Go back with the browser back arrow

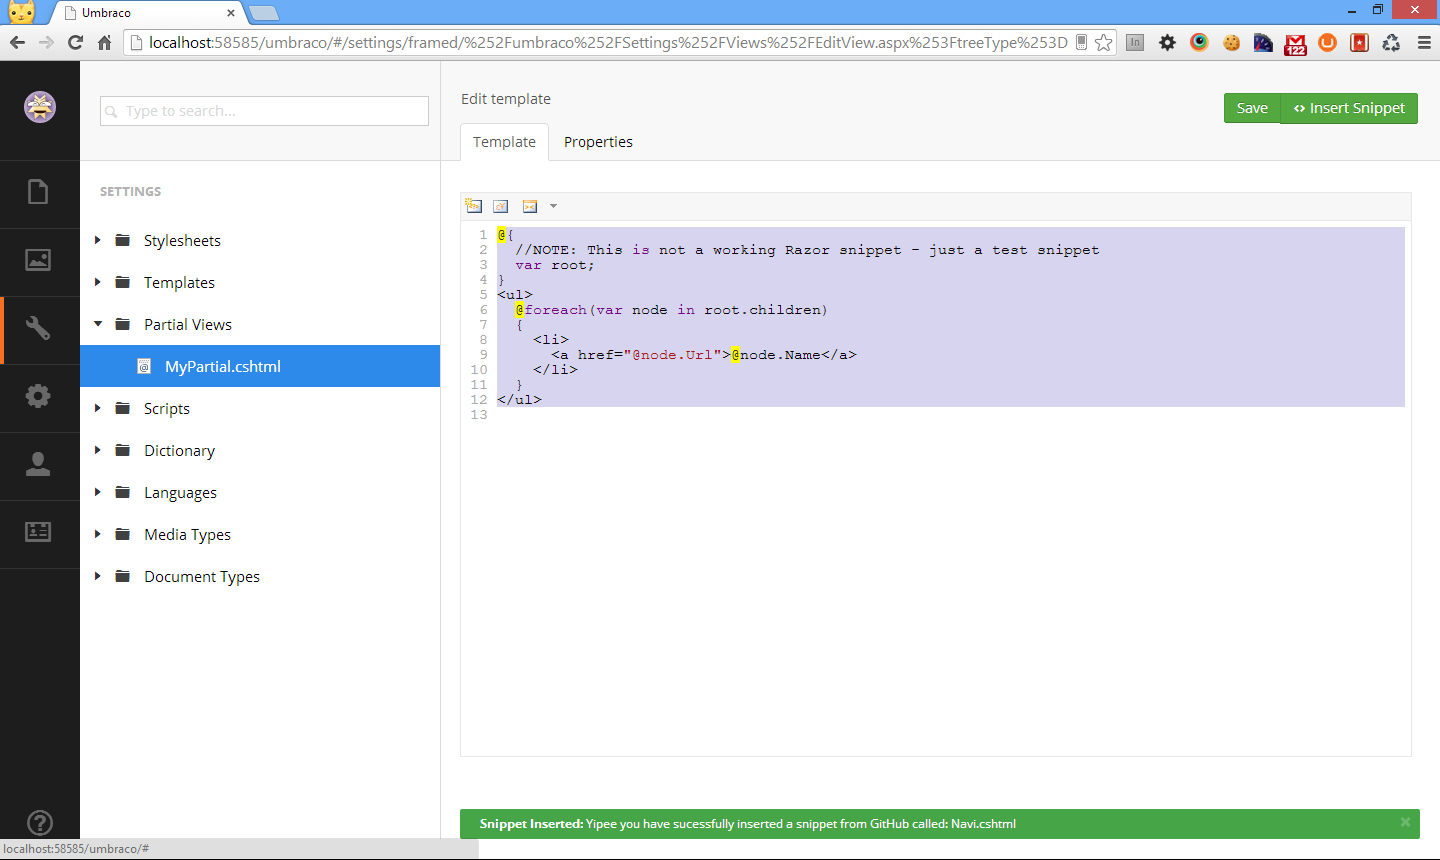17,42
